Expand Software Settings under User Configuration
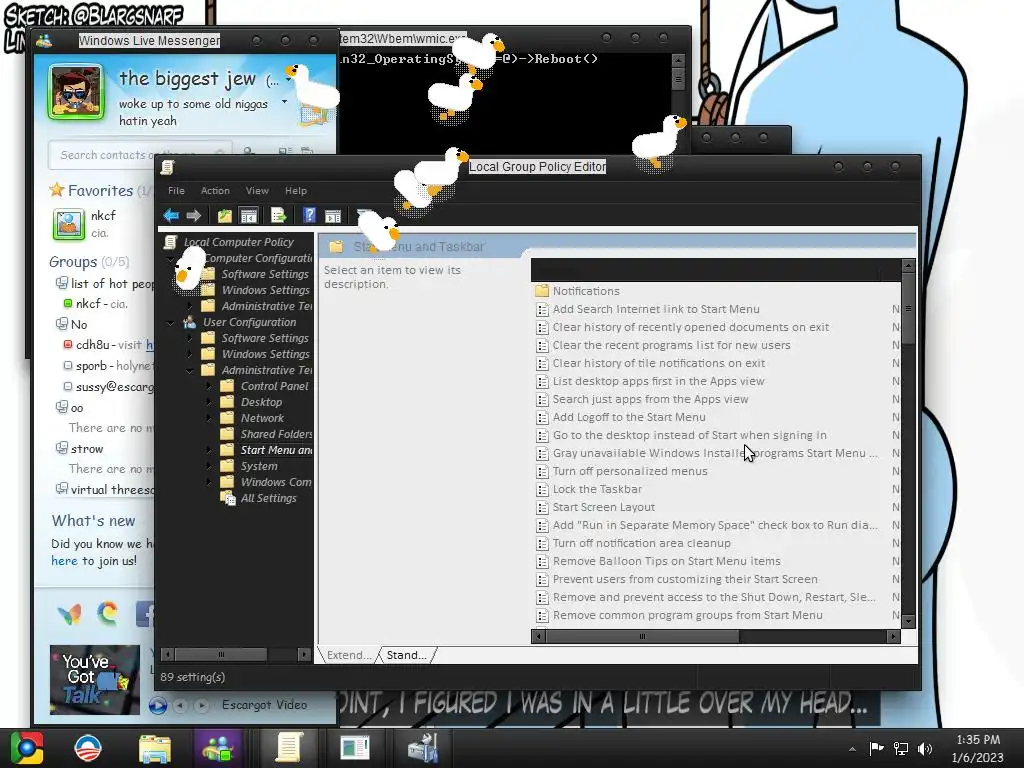 click(190, 338)
